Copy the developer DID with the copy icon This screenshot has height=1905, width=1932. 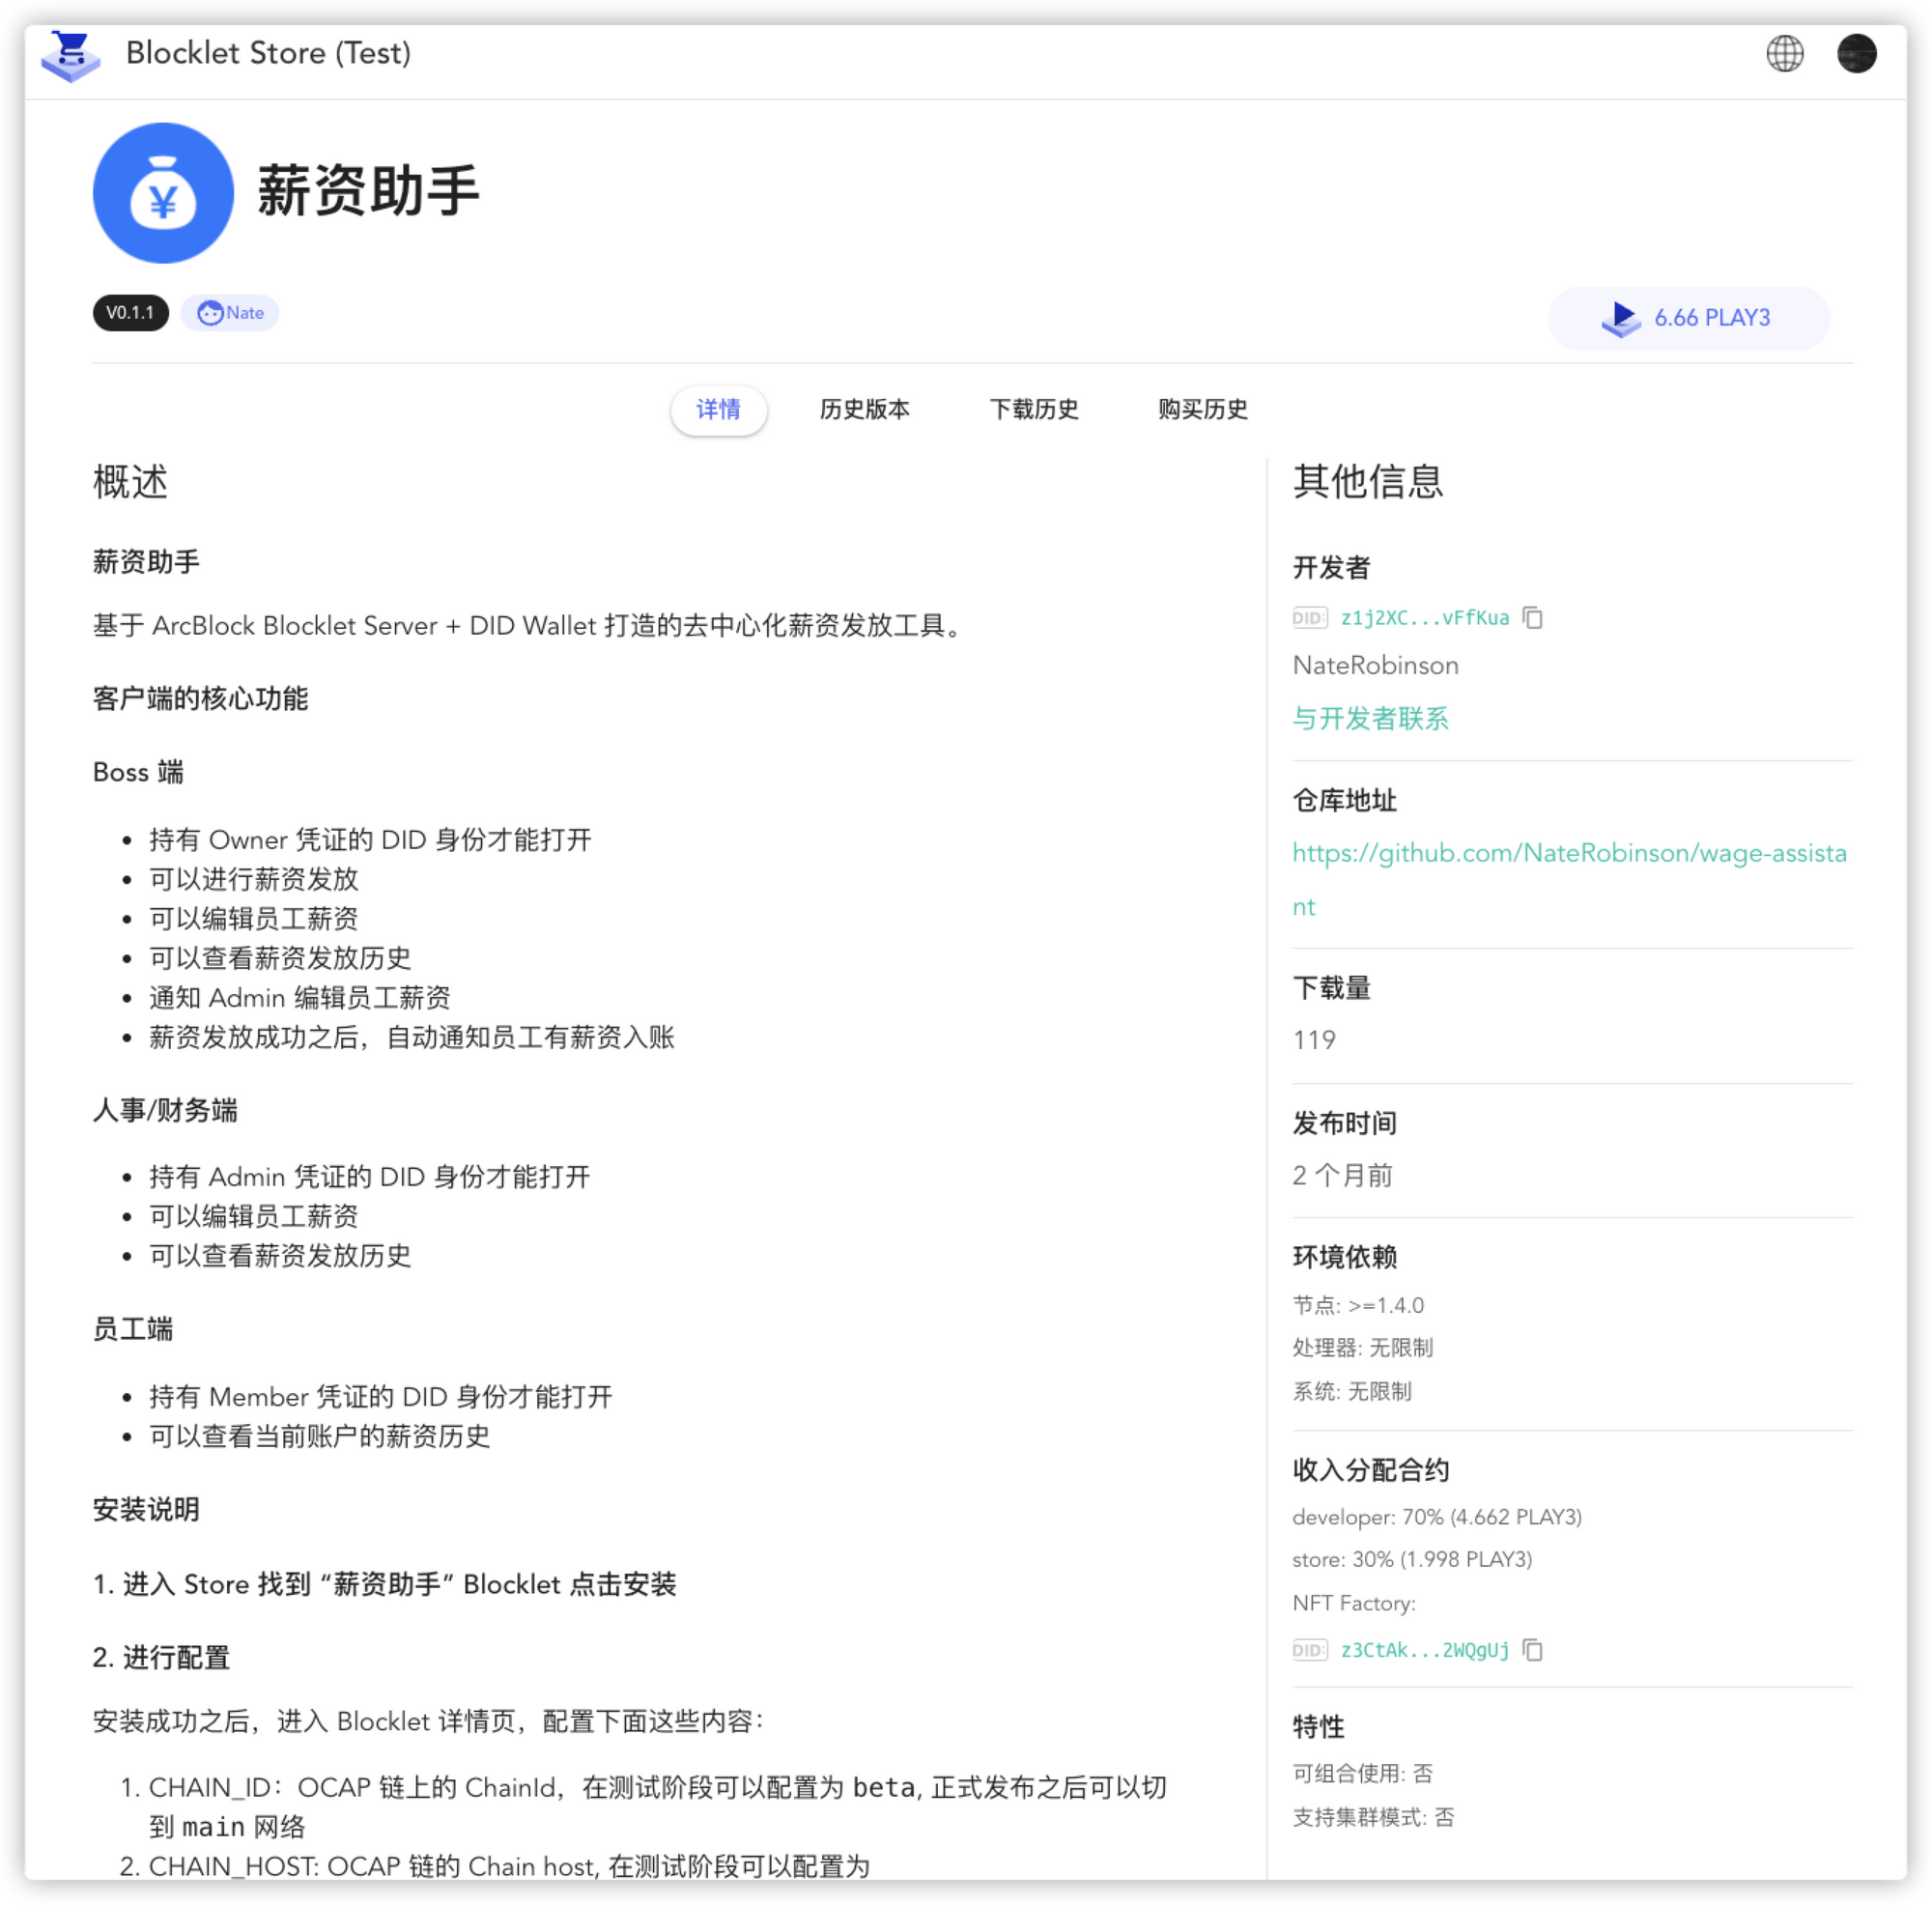click(x=1533, y=618)
